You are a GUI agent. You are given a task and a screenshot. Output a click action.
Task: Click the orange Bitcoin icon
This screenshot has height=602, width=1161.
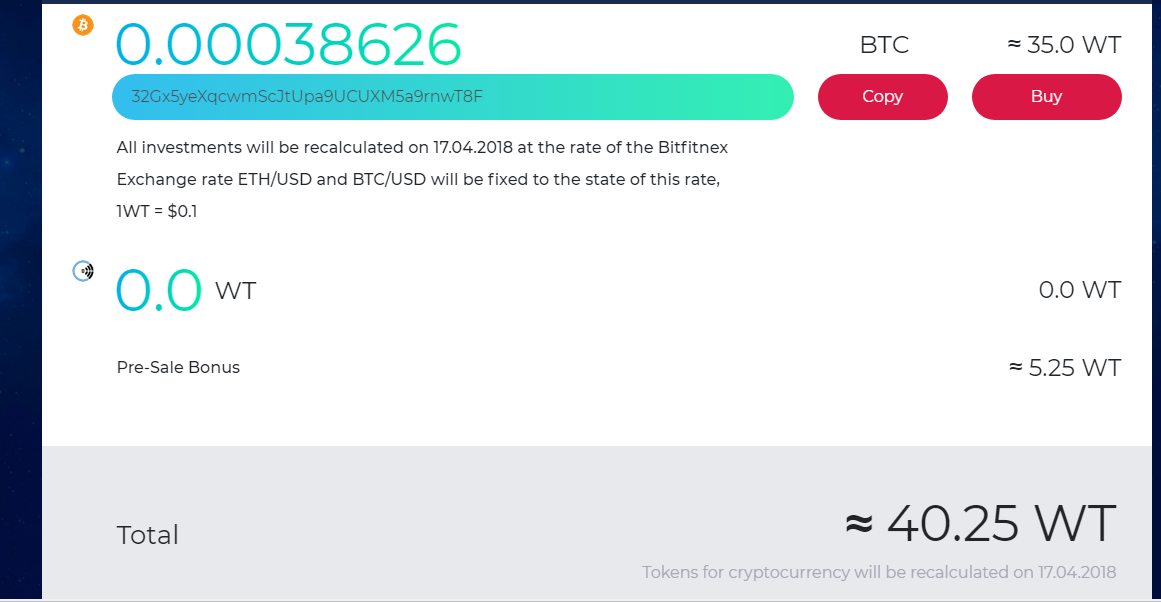(x=83, y=25)
